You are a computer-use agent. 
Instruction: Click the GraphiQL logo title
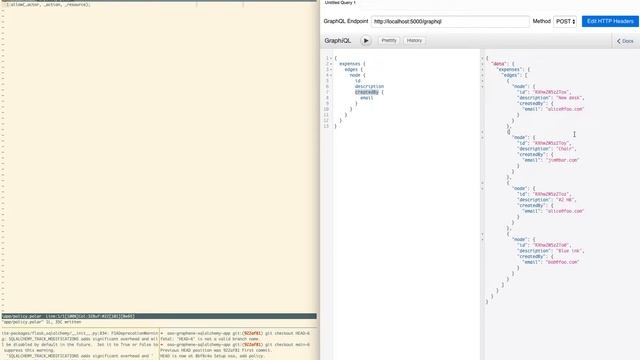click(338, 41)
